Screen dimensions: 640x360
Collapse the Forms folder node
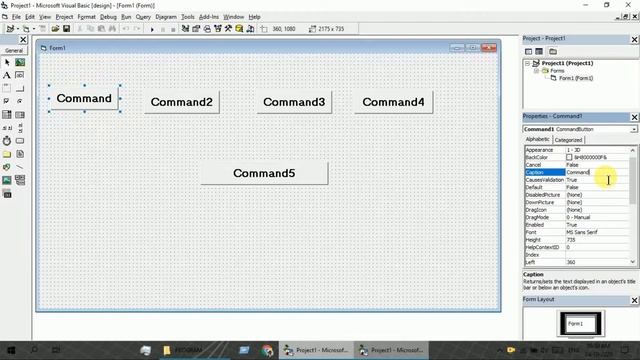coord(536,71)
